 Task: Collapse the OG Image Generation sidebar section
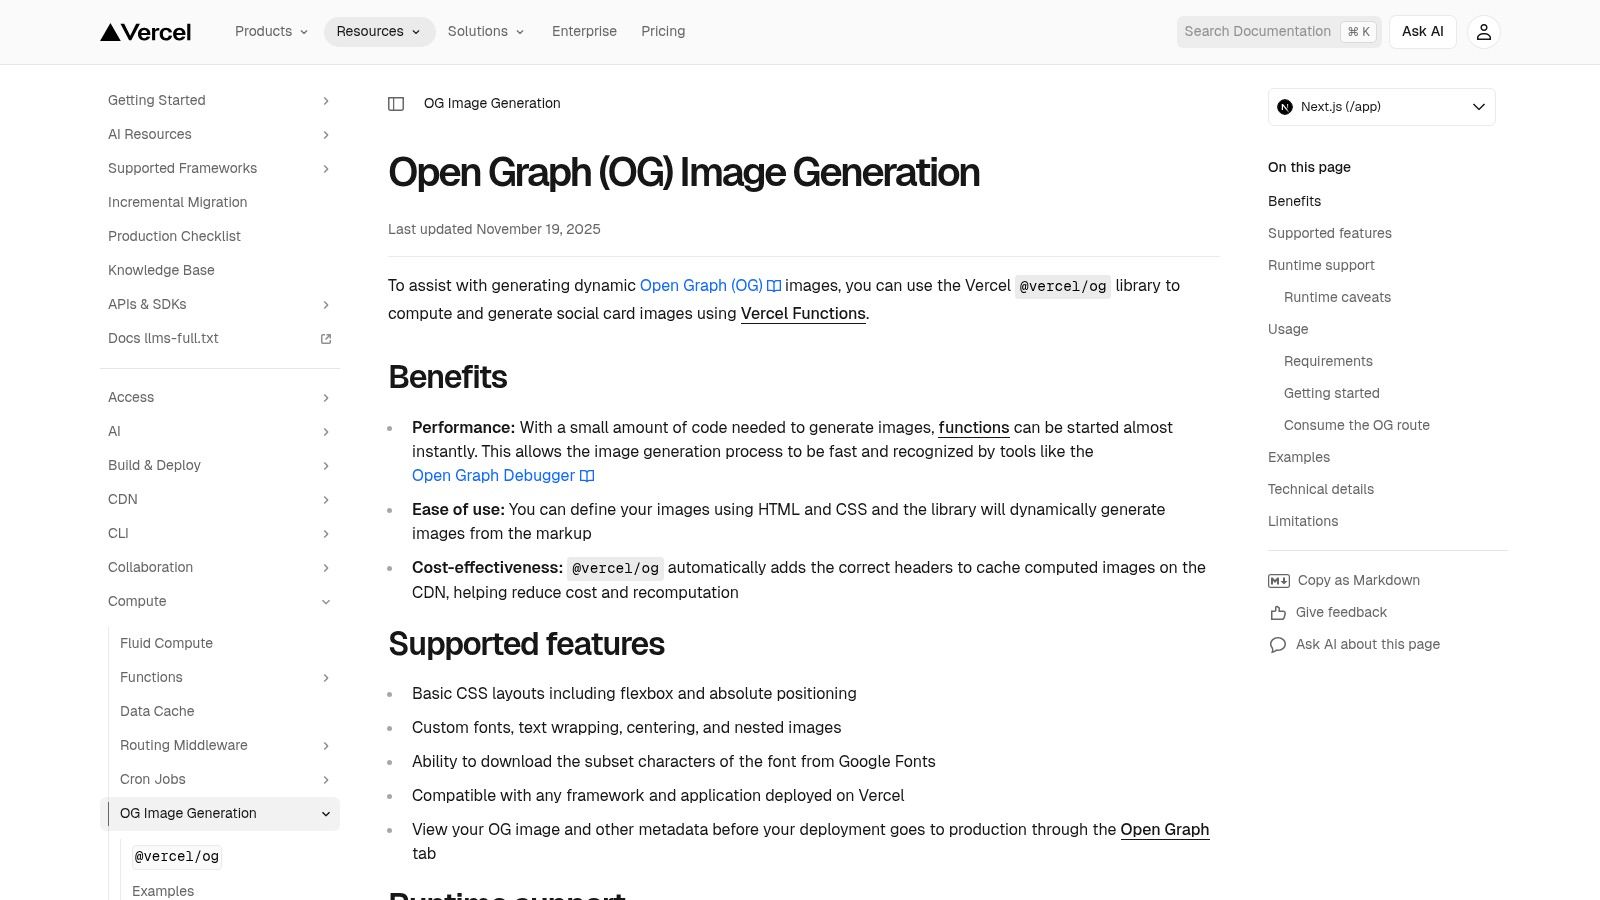(x=325, y=813)
